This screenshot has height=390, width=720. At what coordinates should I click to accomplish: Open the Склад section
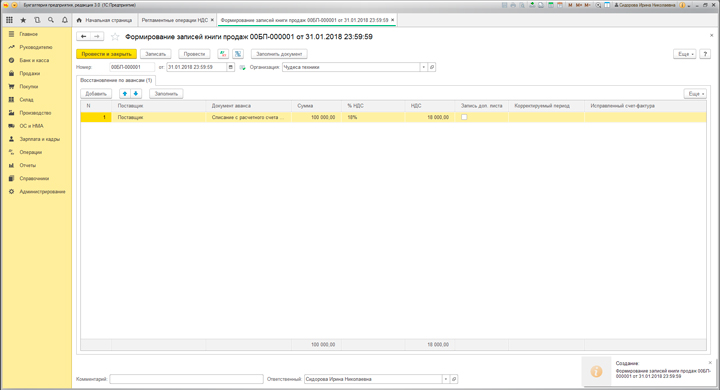tap(26, 100)
